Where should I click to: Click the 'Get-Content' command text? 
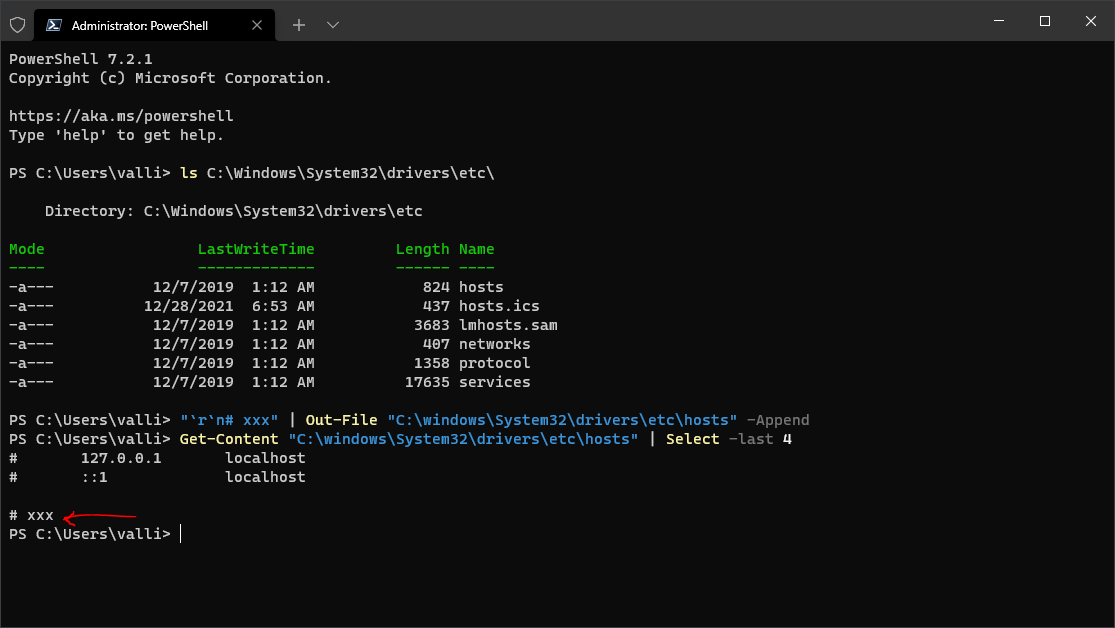(229, 439)
